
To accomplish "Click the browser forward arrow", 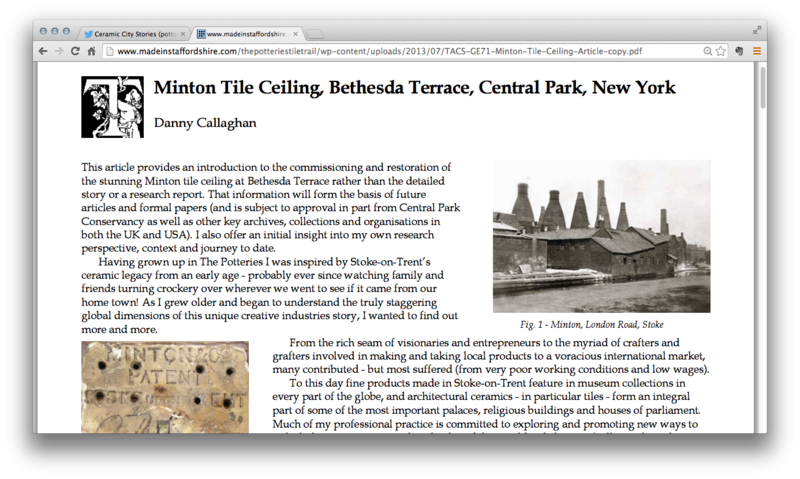I will [58, 51].
